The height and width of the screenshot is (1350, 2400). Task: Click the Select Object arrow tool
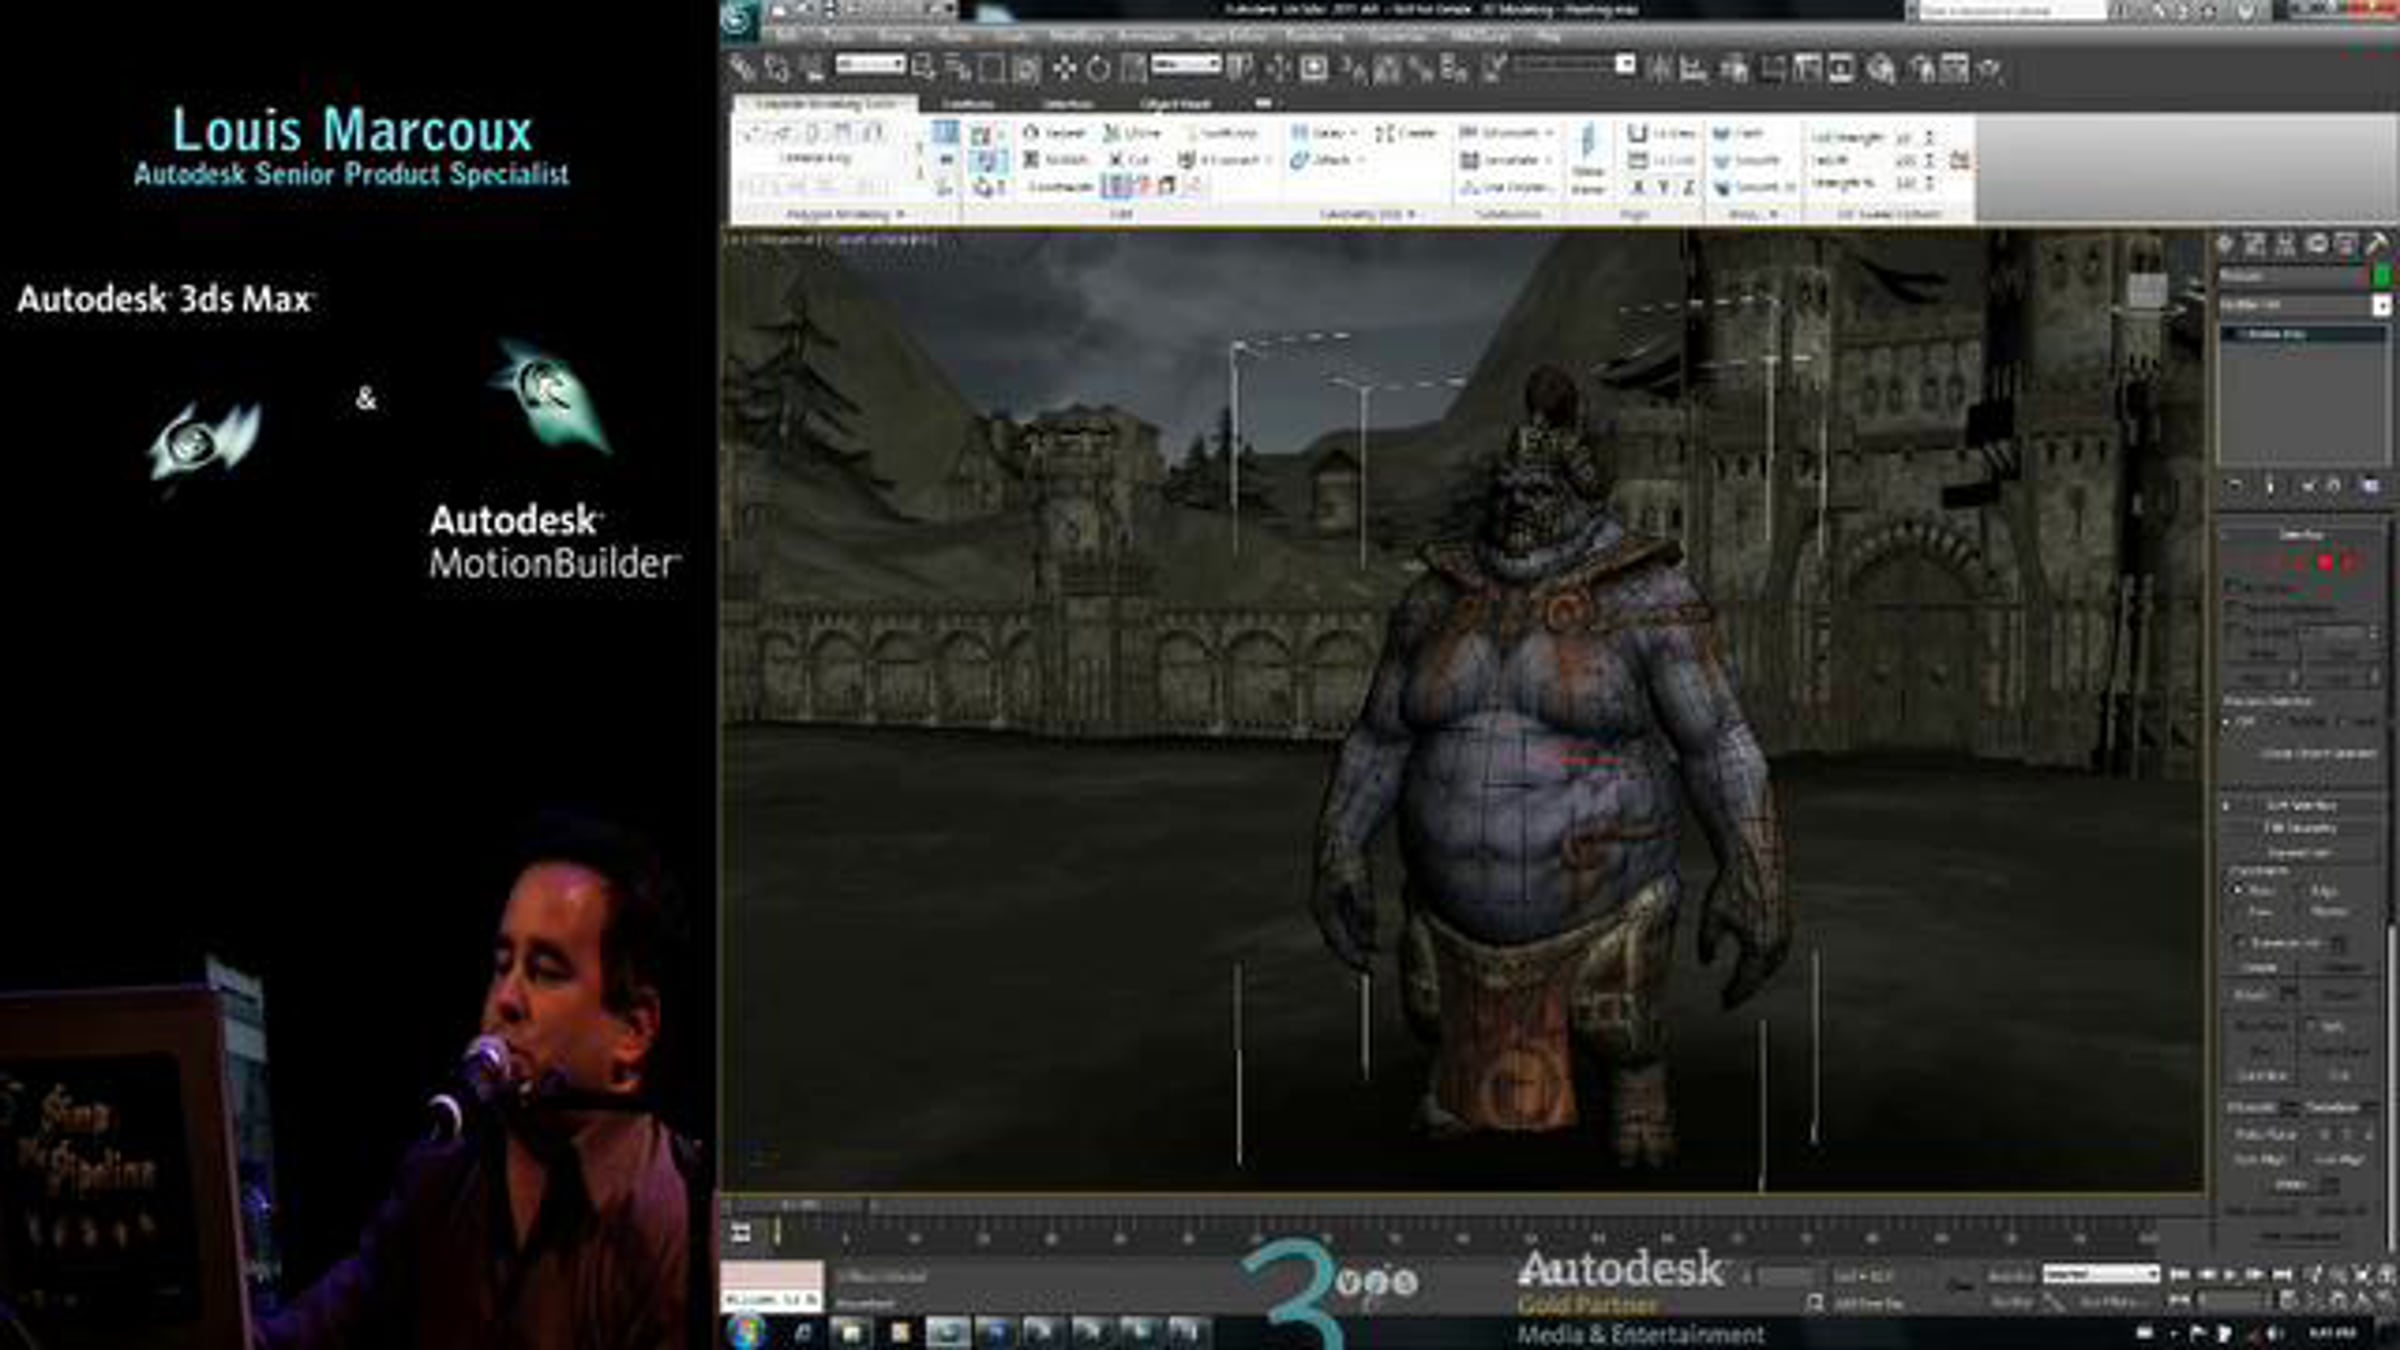click(923, 68)
